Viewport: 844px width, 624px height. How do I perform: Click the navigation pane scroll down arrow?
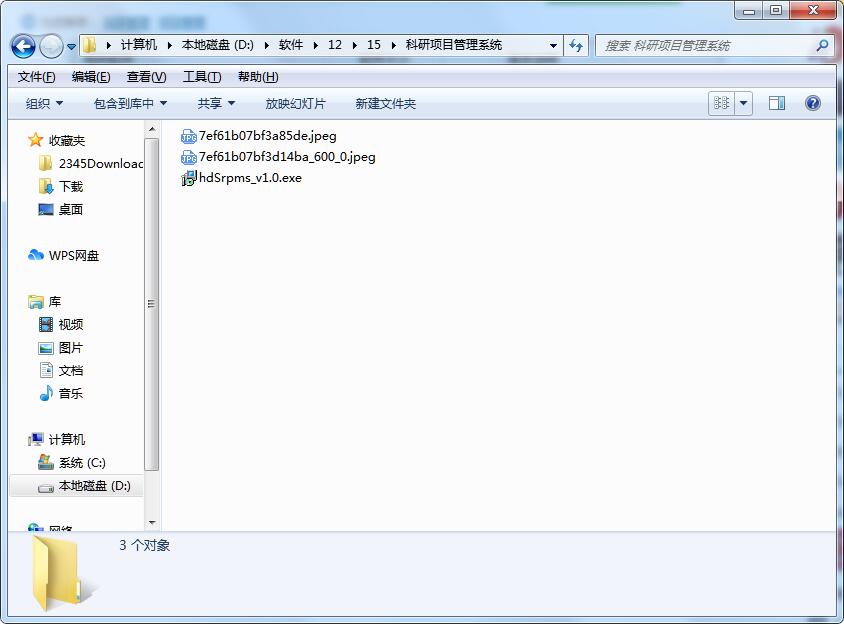click(152, 522)
